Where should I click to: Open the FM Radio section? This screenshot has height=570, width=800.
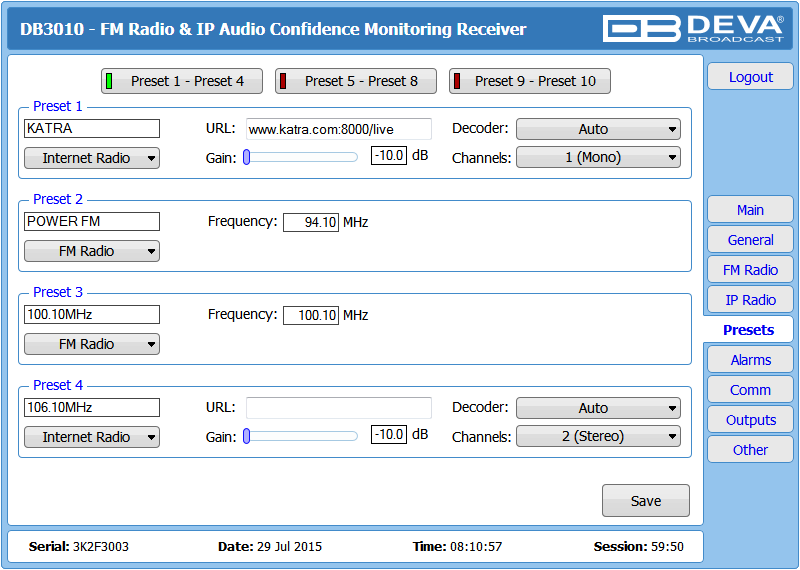click(x=750, y=270)
